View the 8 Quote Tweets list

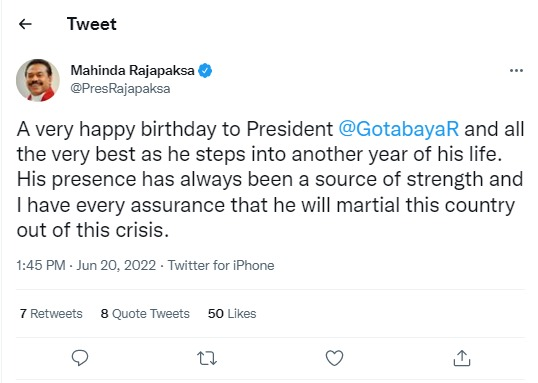point(145,314)
